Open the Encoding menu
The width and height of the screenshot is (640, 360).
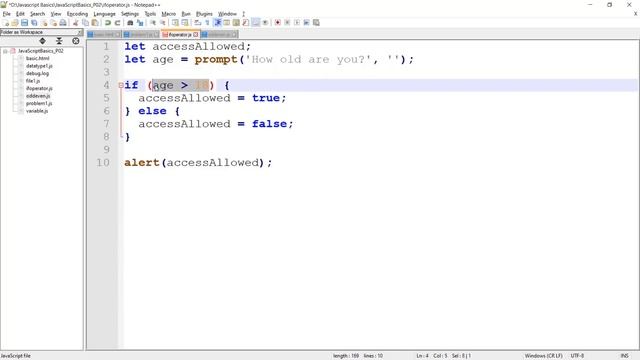[x=77, y=14]
